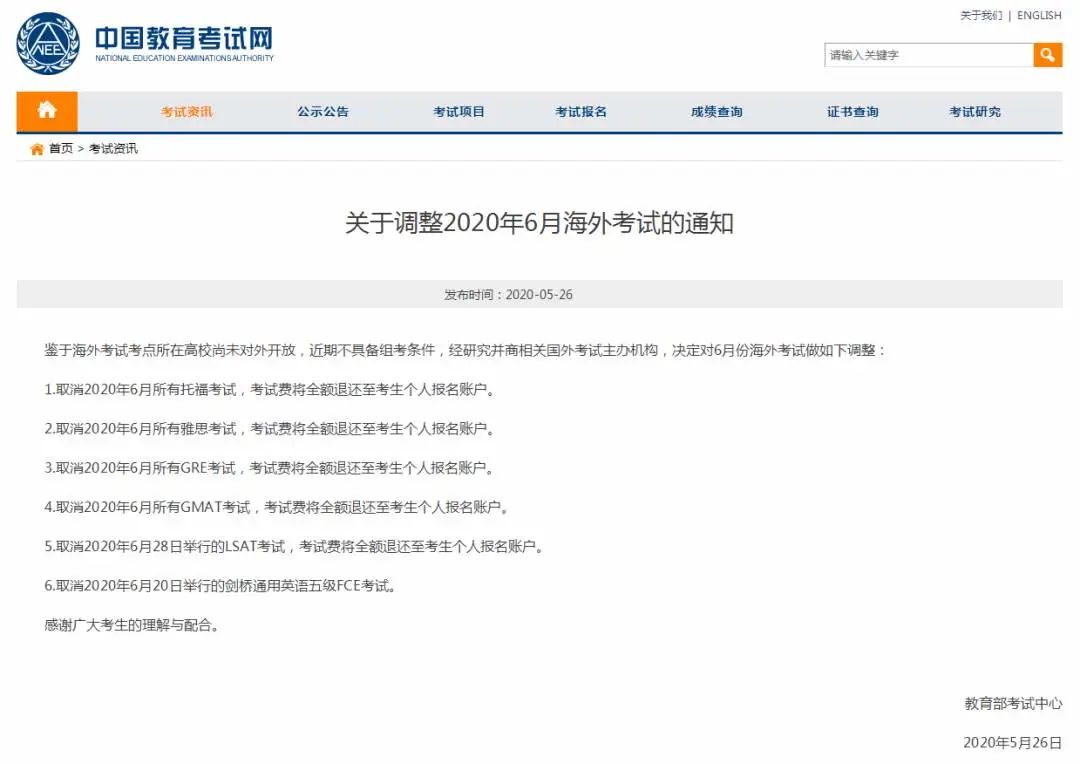Select the notice title 关于调整2020年6月海外考试的通知
Image resolution: width=1080 pixels, height=764 pixels.
click(540, 224)
